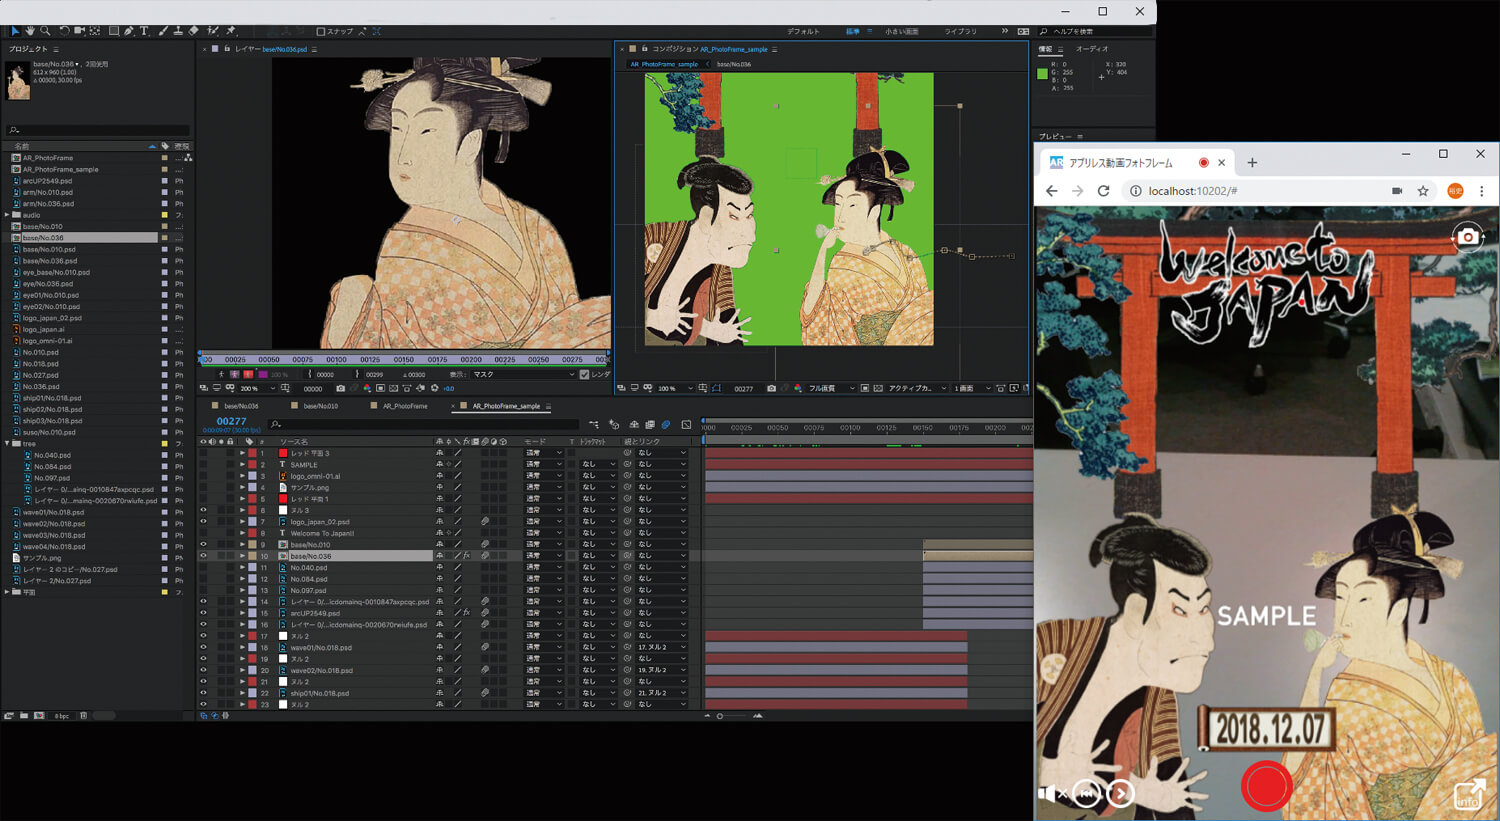Toggle sound mute icon in AR frame
1500x821 pixels.
[1052, 794]
